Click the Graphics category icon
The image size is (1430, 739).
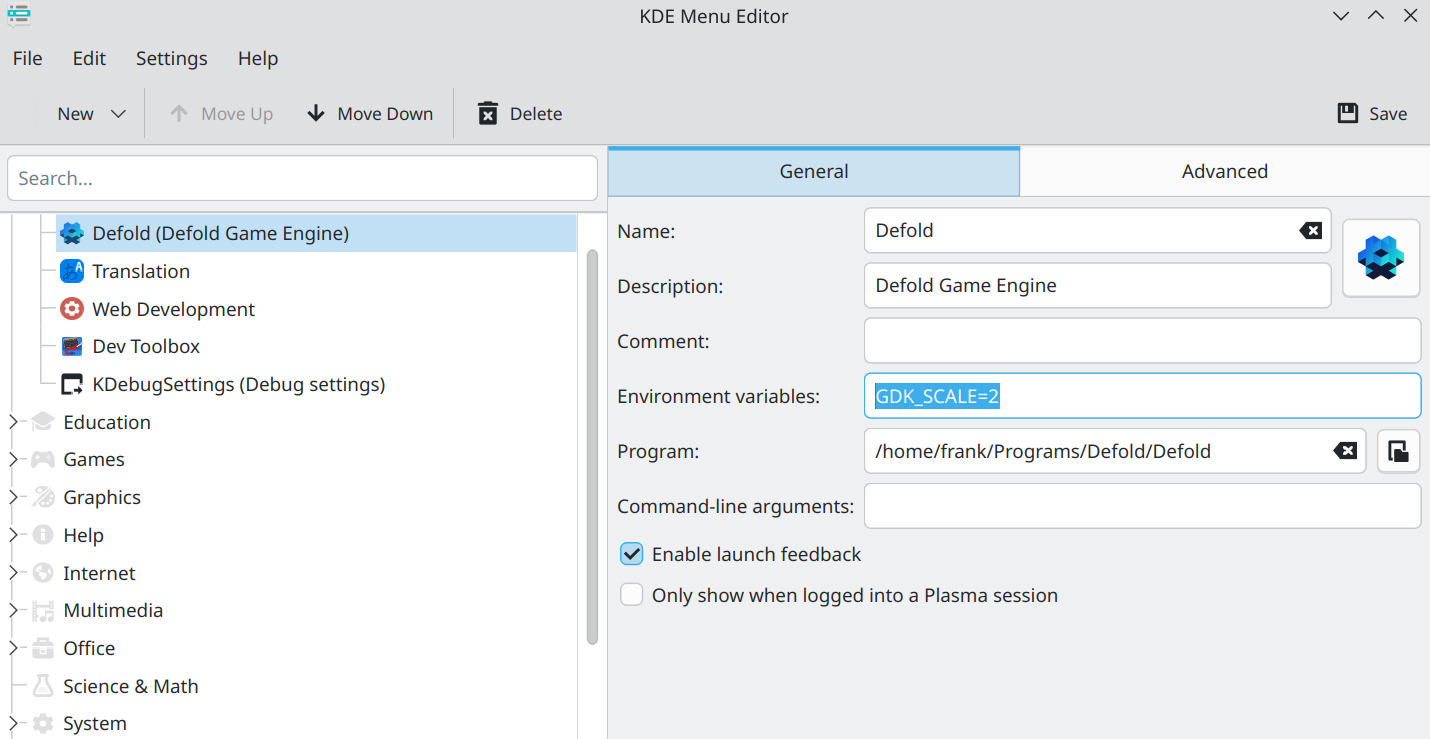42,497
